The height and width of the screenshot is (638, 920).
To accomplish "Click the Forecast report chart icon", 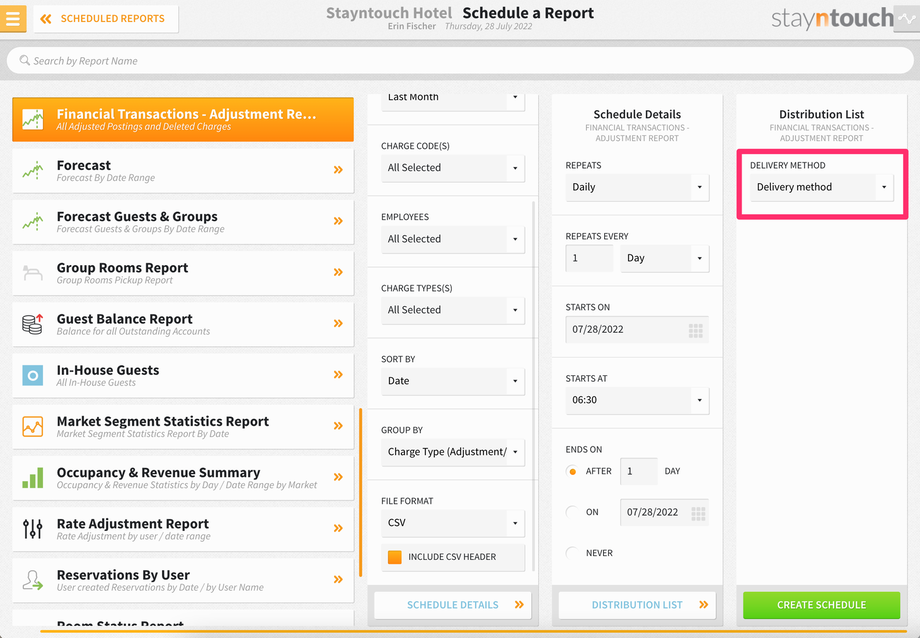I will 33,170.
